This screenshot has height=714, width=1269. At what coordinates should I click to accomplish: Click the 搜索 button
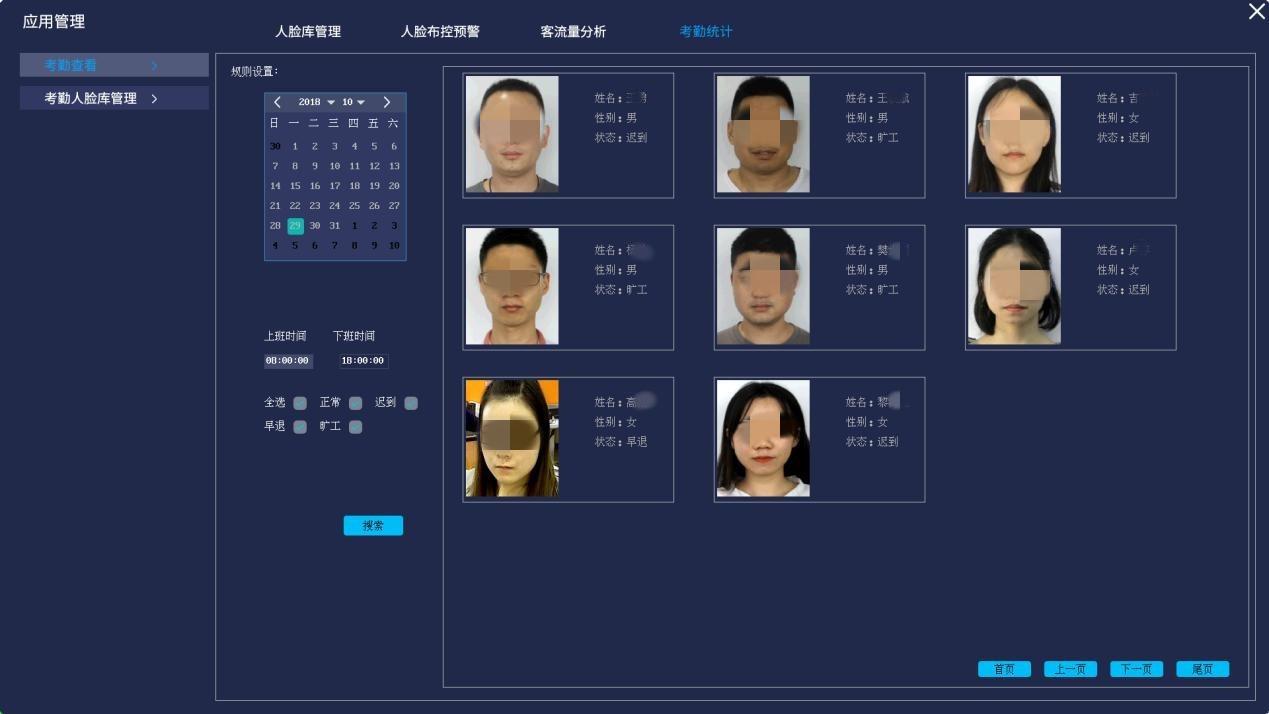[373, 526]
